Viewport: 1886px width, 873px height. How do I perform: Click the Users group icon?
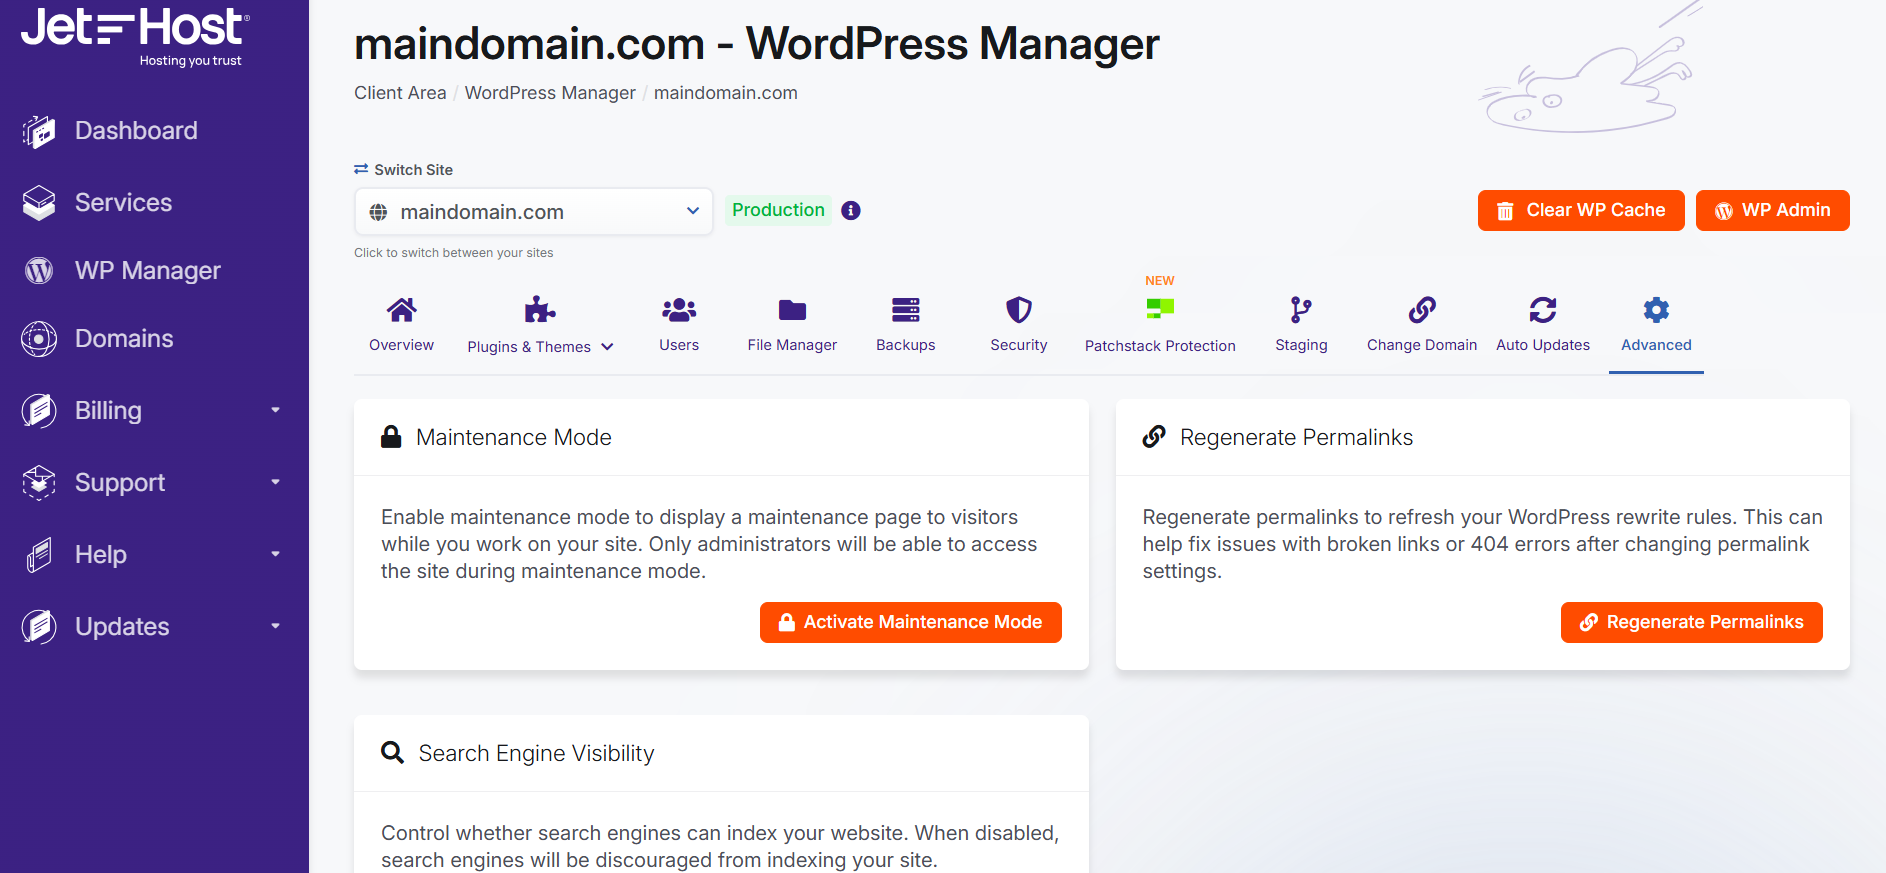679,310
